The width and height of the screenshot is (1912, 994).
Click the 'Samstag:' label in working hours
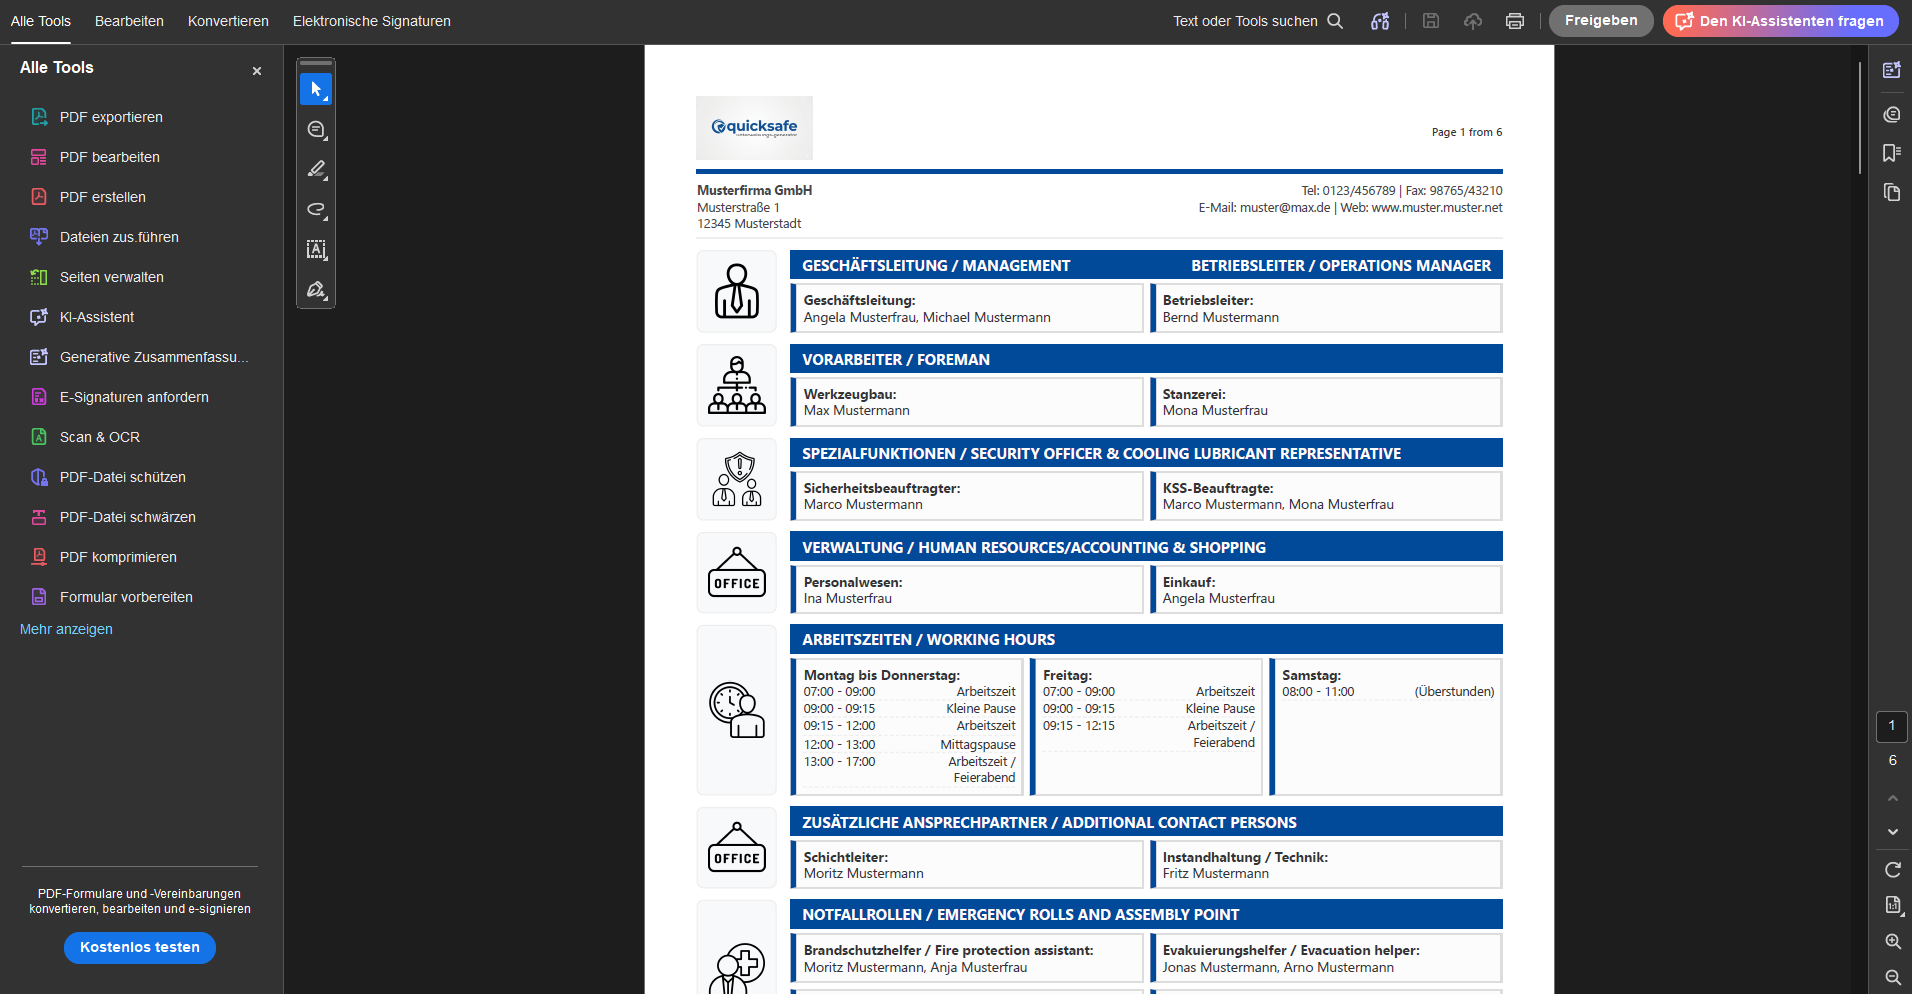click(x=1311, y=676)
